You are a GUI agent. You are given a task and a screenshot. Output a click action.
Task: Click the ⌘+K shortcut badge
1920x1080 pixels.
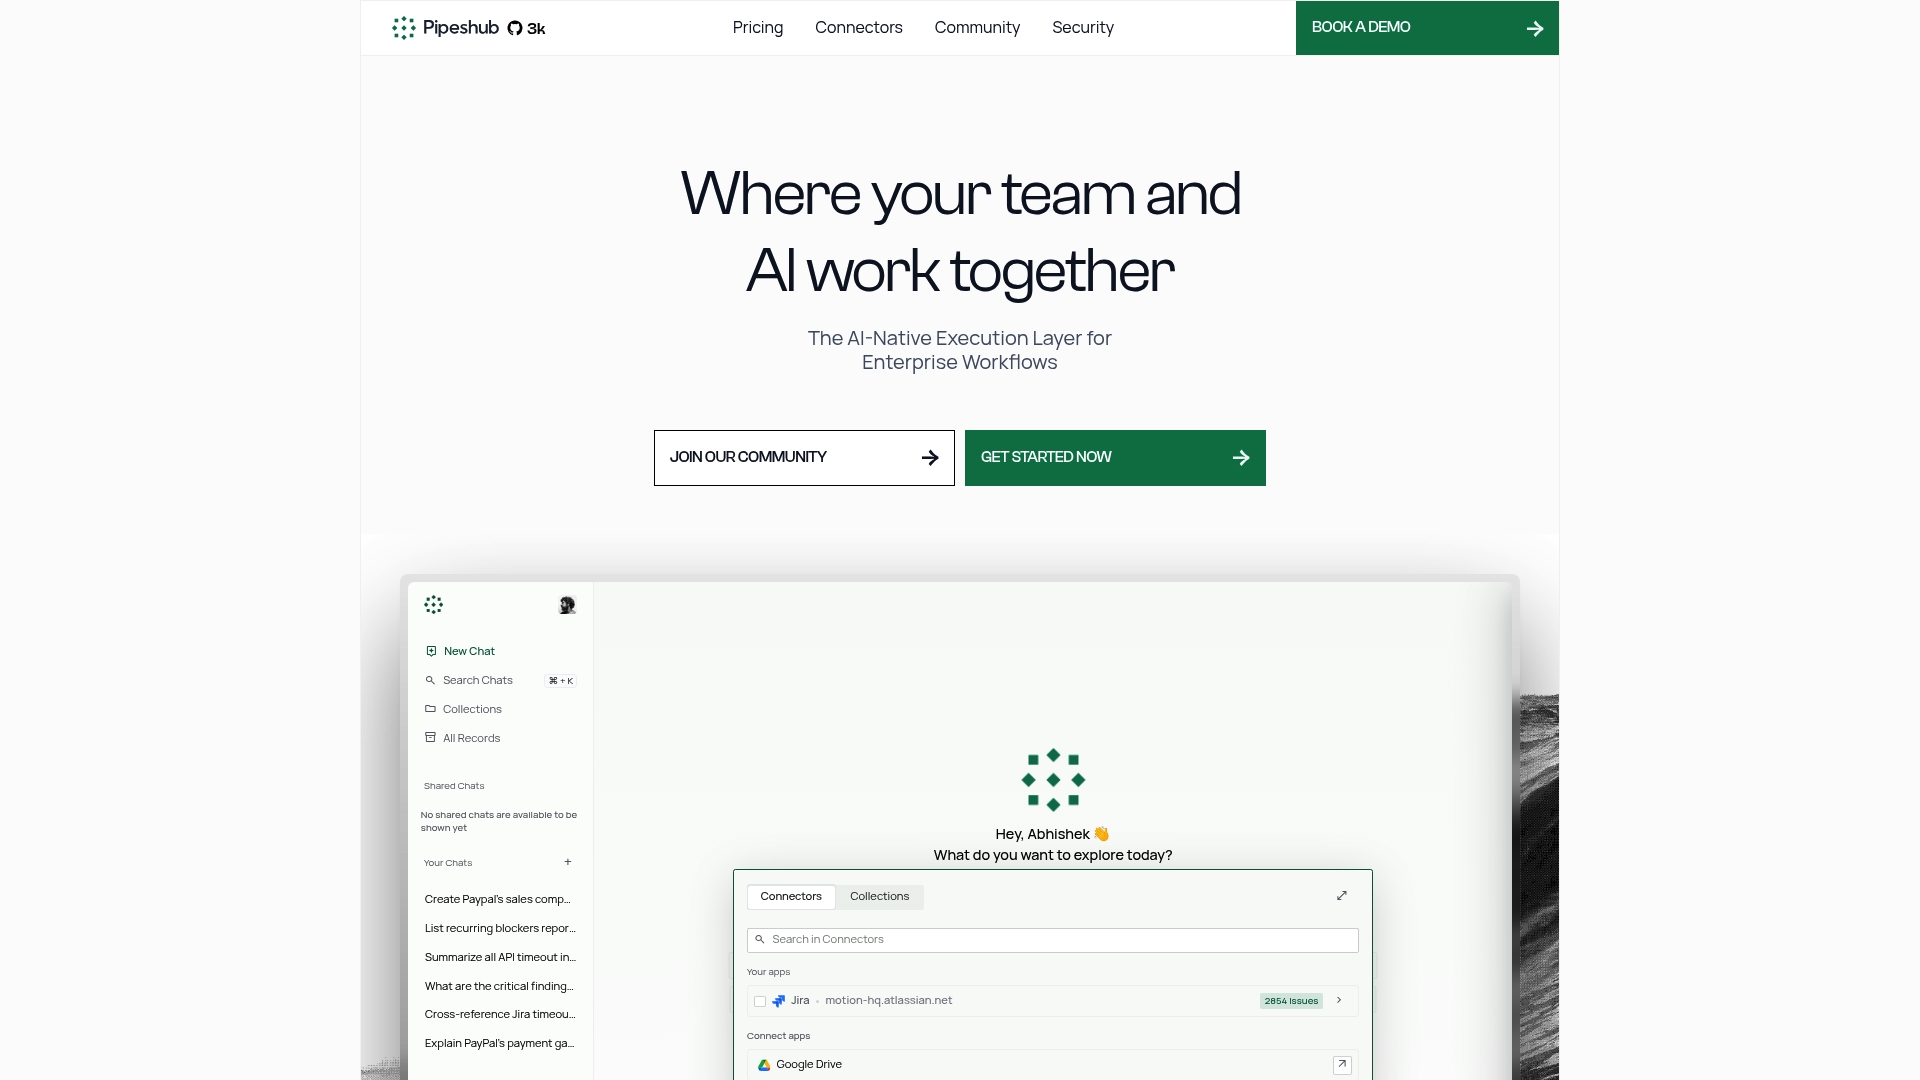click(x=561, y=681)
